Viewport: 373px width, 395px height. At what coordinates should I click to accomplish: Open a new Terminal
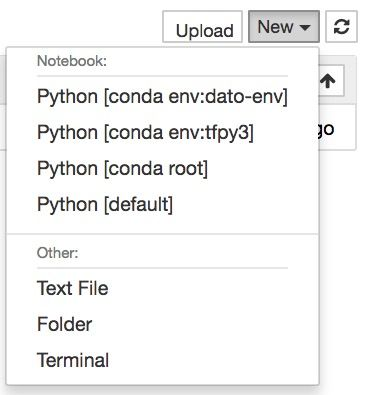coord(162,360)
